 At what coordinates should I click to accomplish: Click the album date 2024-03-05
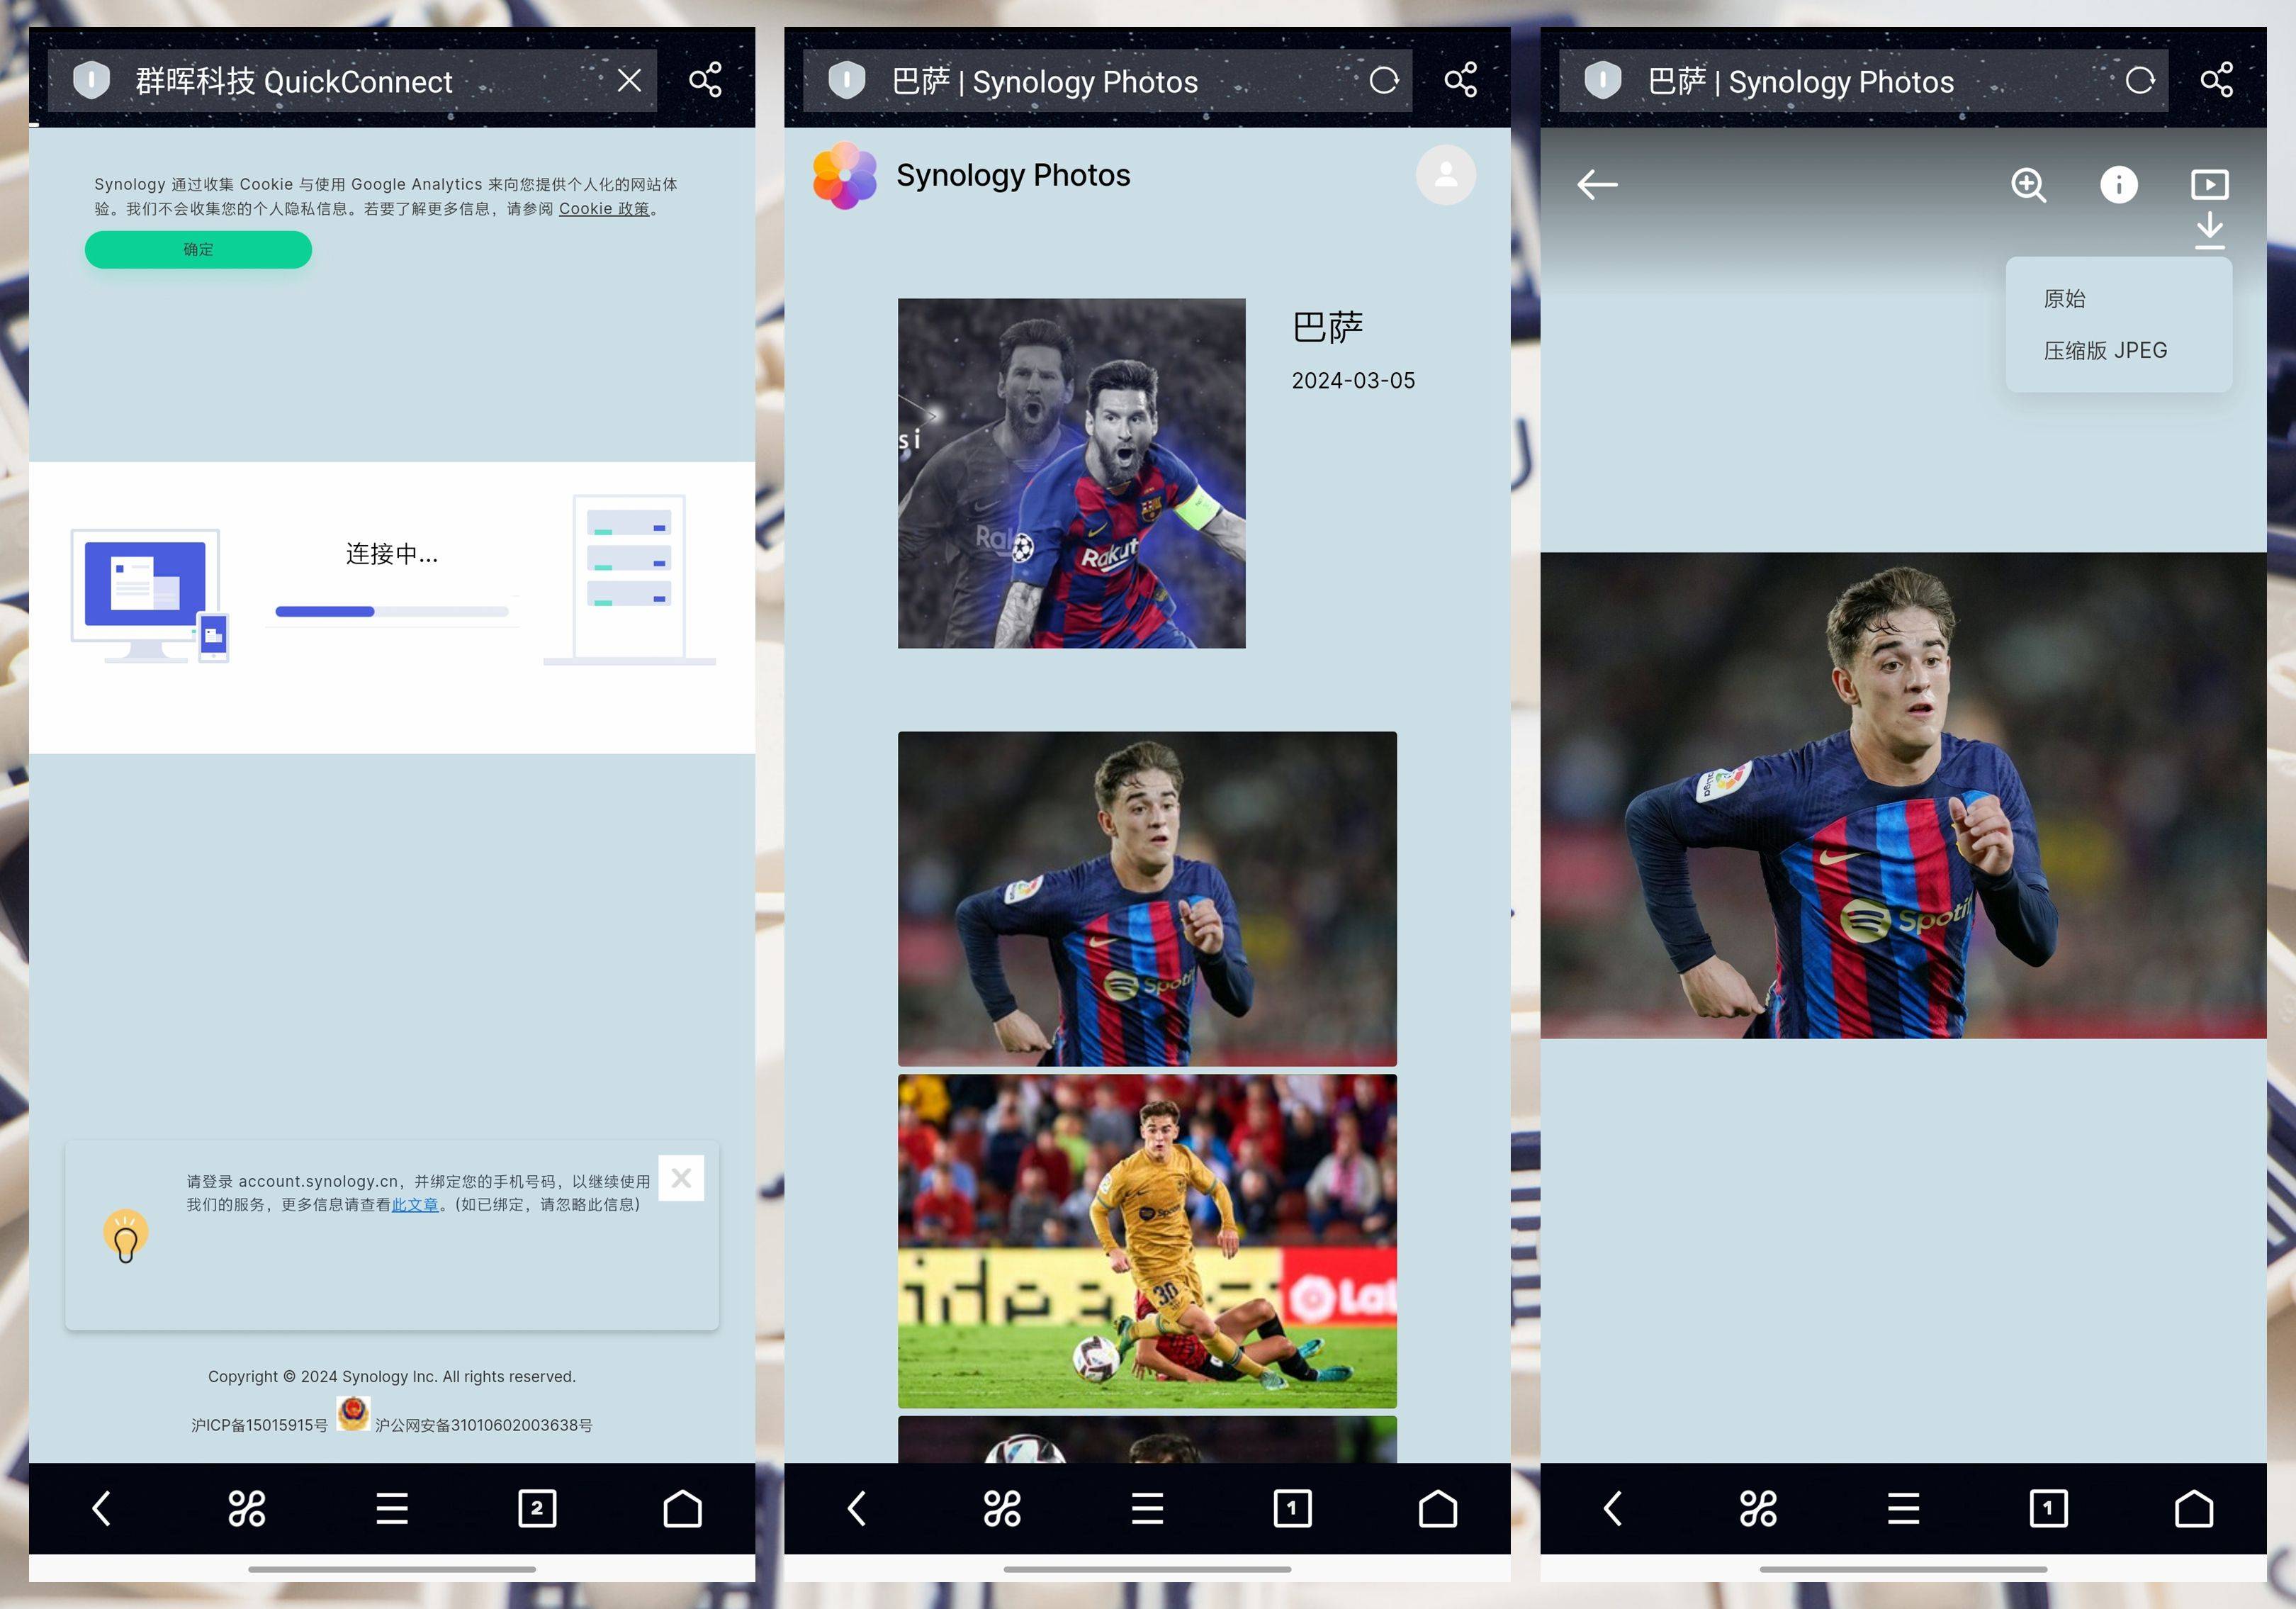[1353, 381]
